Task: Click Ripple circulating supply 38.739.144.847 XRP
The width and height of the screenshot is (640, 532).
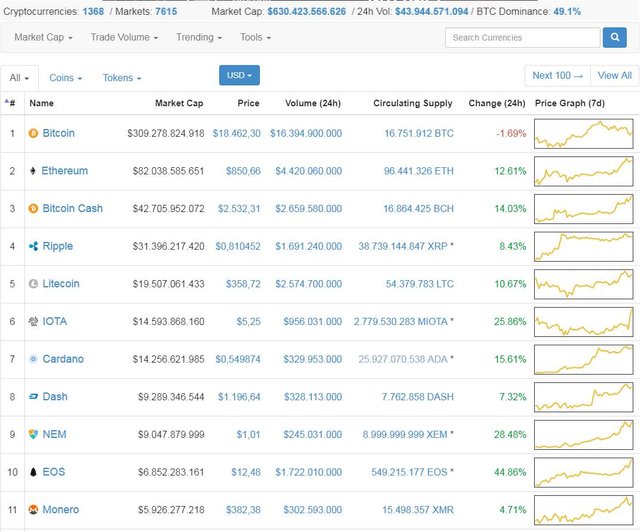Action: tap(403, 246)
